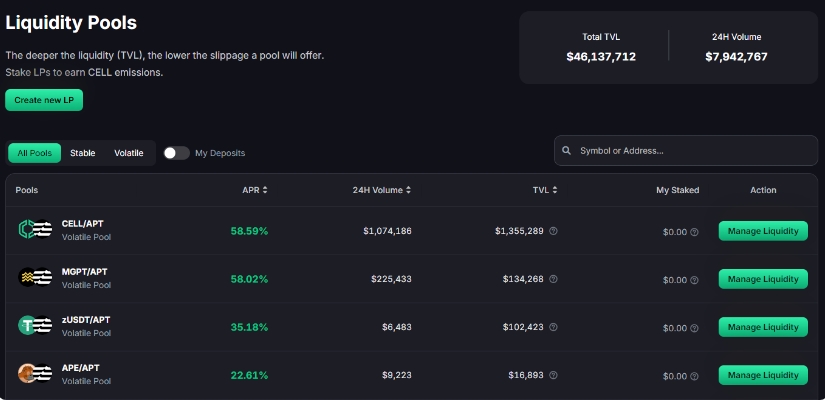Click the APE/APT token pair icon
This screenshot has width=825, height=400.
(35, 373)
